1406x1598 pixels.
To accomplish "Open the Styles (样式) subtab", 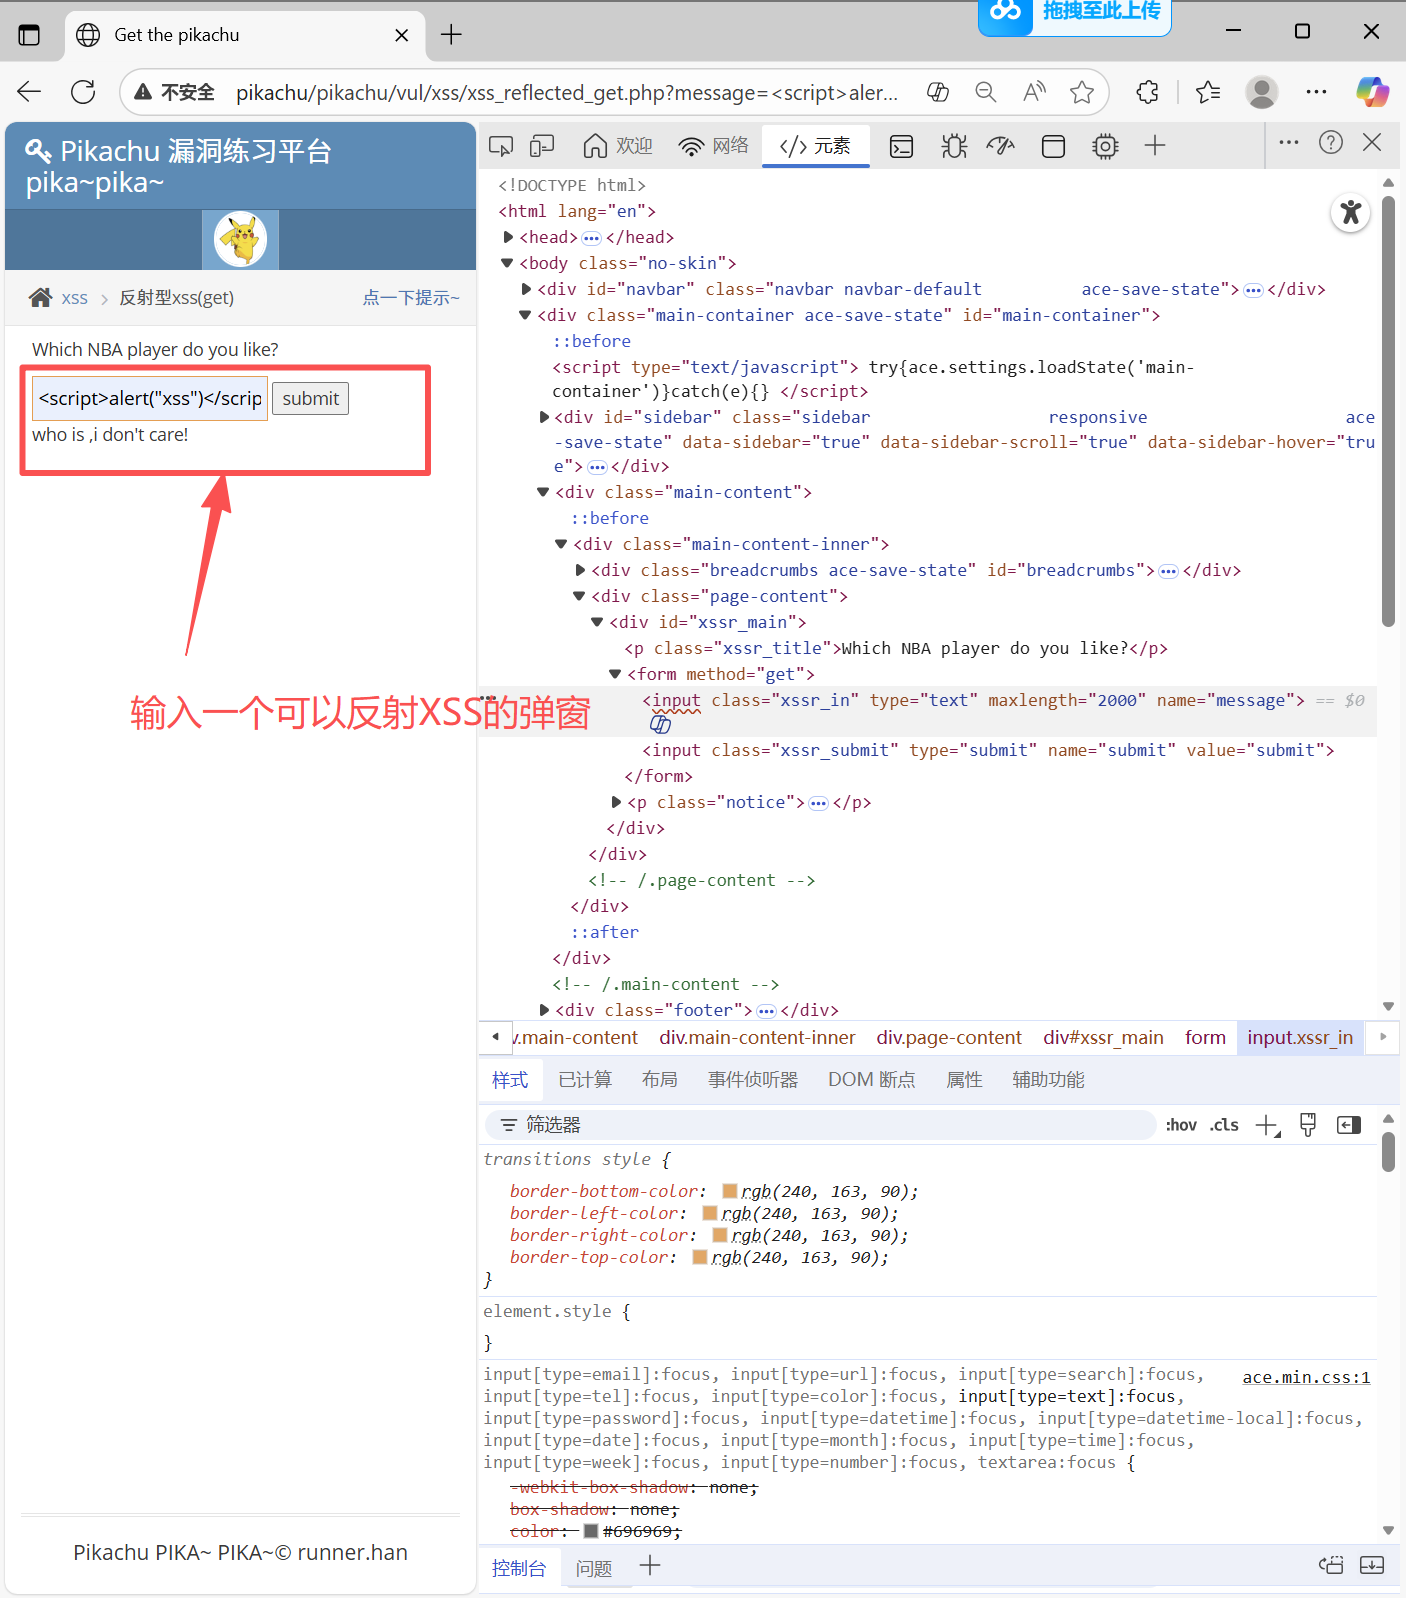I will coord(510,1080).
